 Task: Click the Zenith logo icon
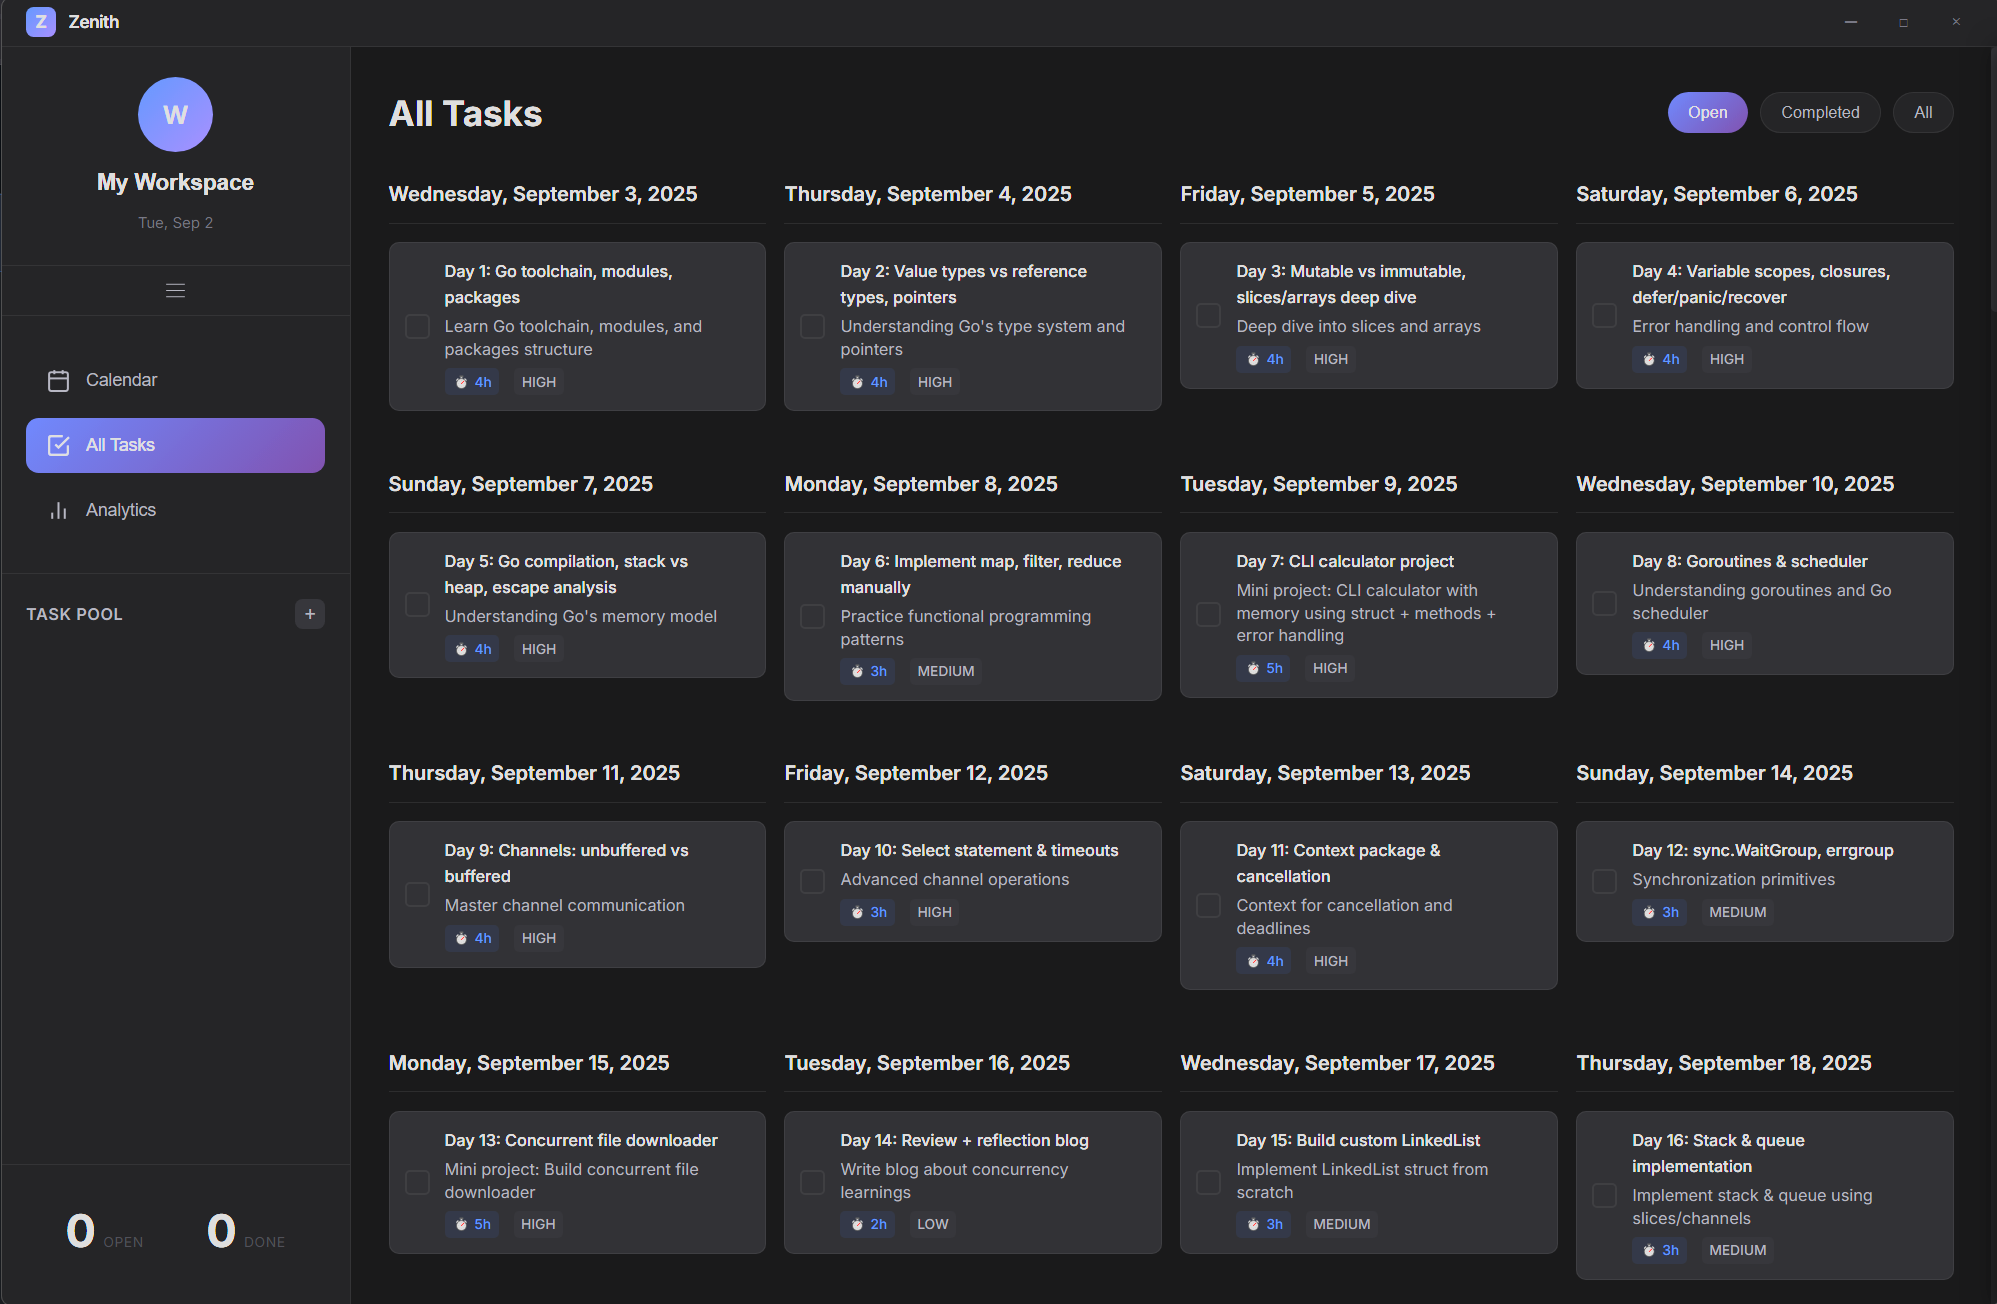pyautogui.click(x=40, y=21)
